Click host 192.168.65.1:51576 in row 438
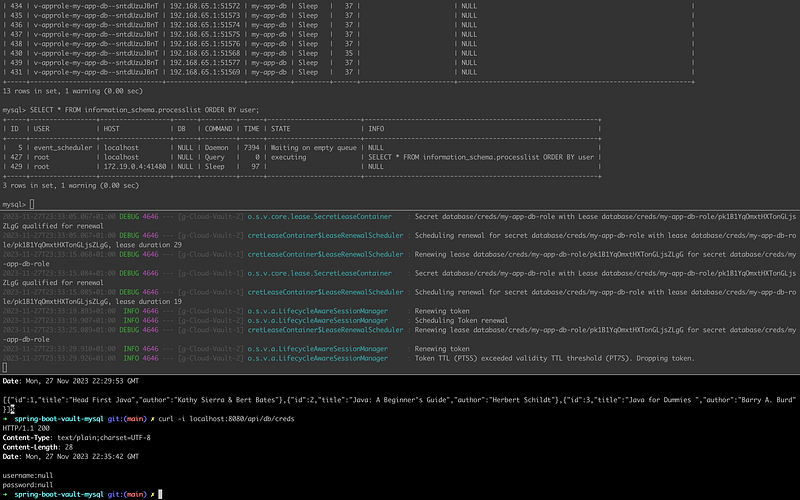Screen dimensions: 800x500 (205, 44)
